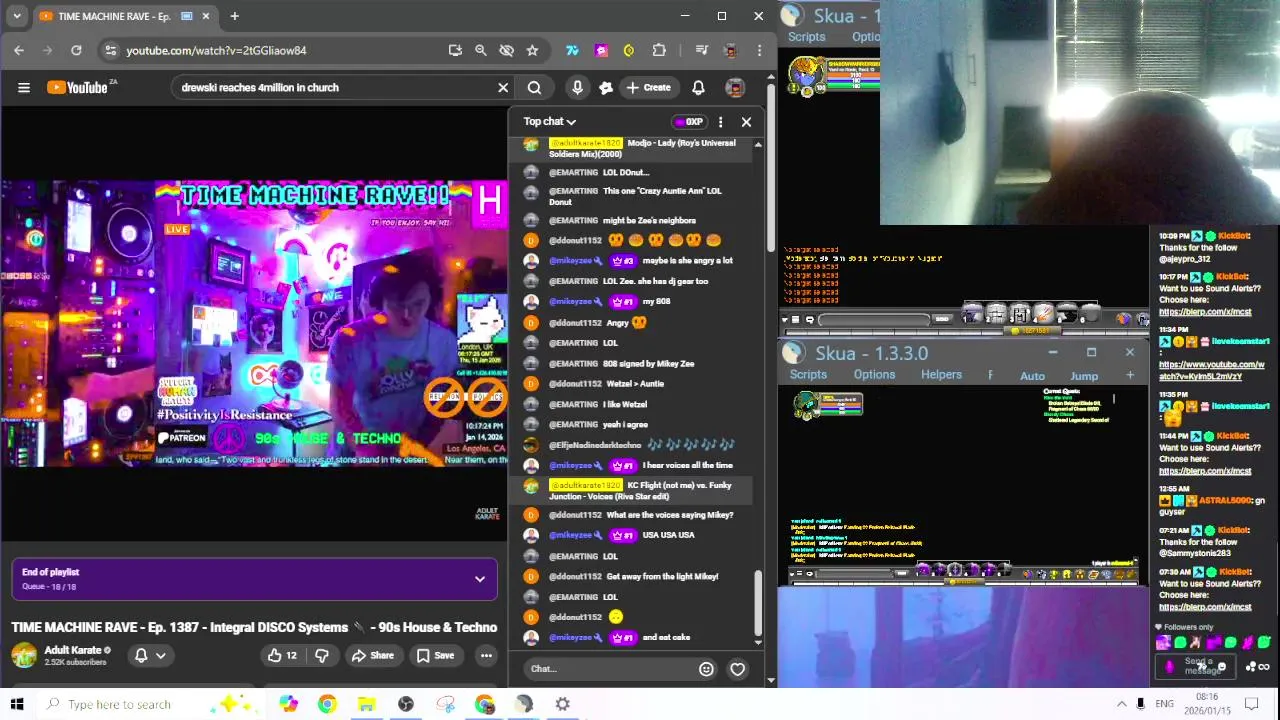Open the Windows notification center
The image size is (1280, 720).
click(1252, 704)
